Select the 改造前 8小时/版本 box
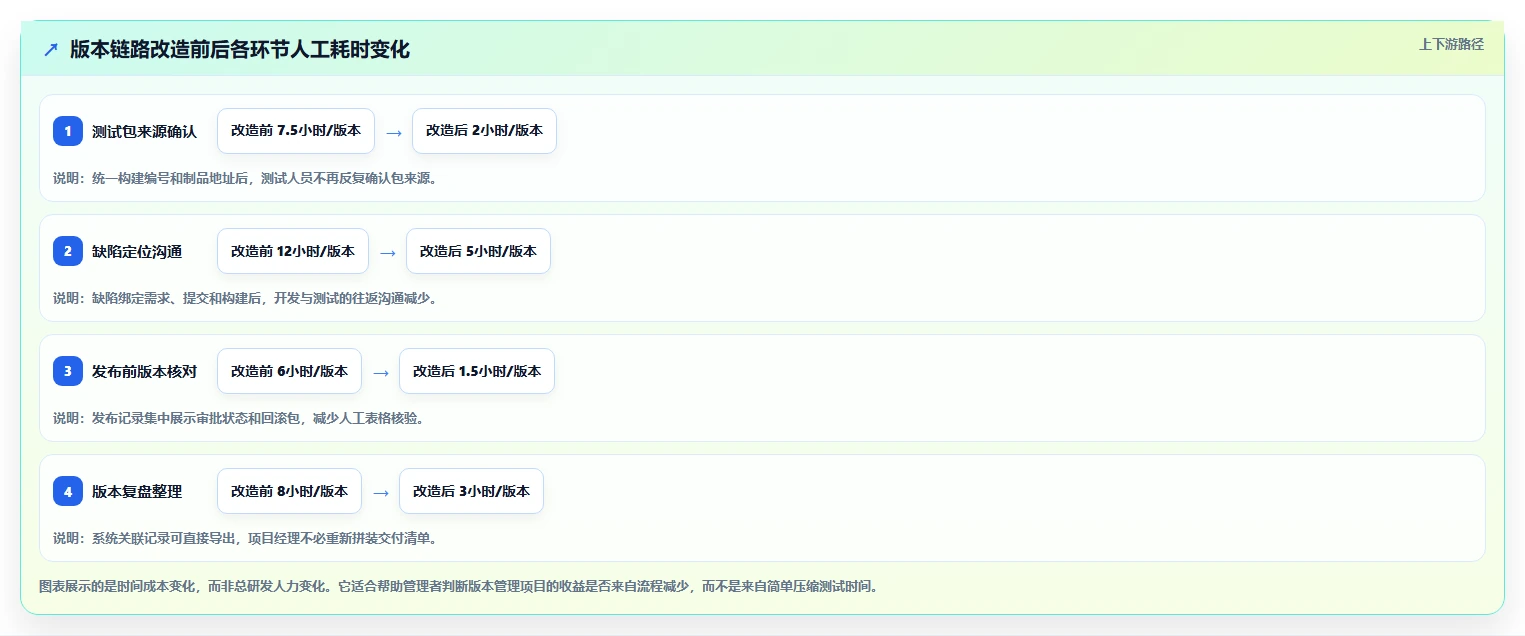This screenshot has width=1525, height=636. click(289, 491)
